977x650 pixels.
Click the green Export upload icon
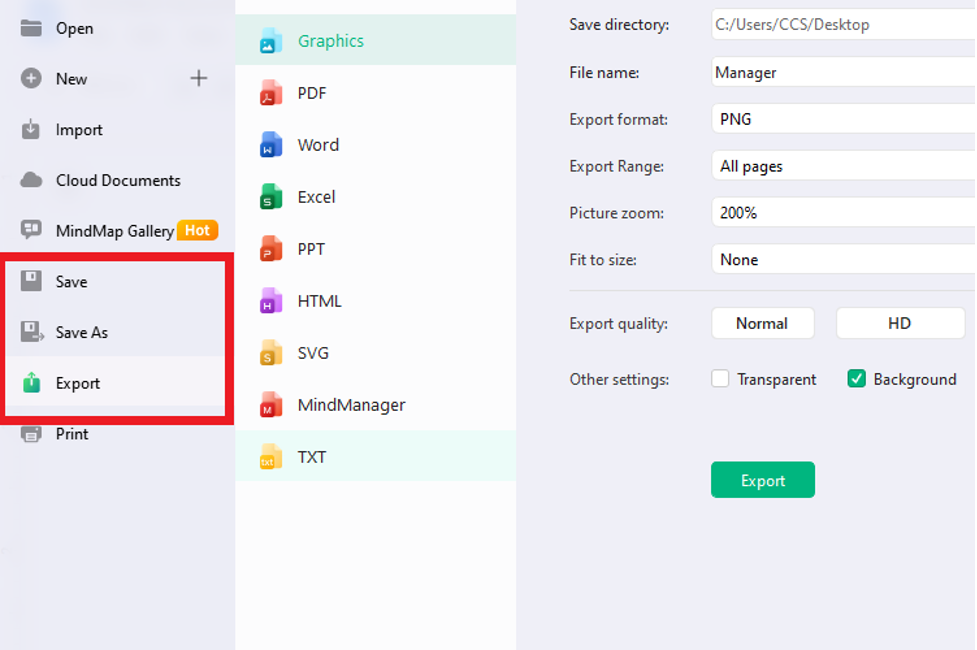point(31,382)
